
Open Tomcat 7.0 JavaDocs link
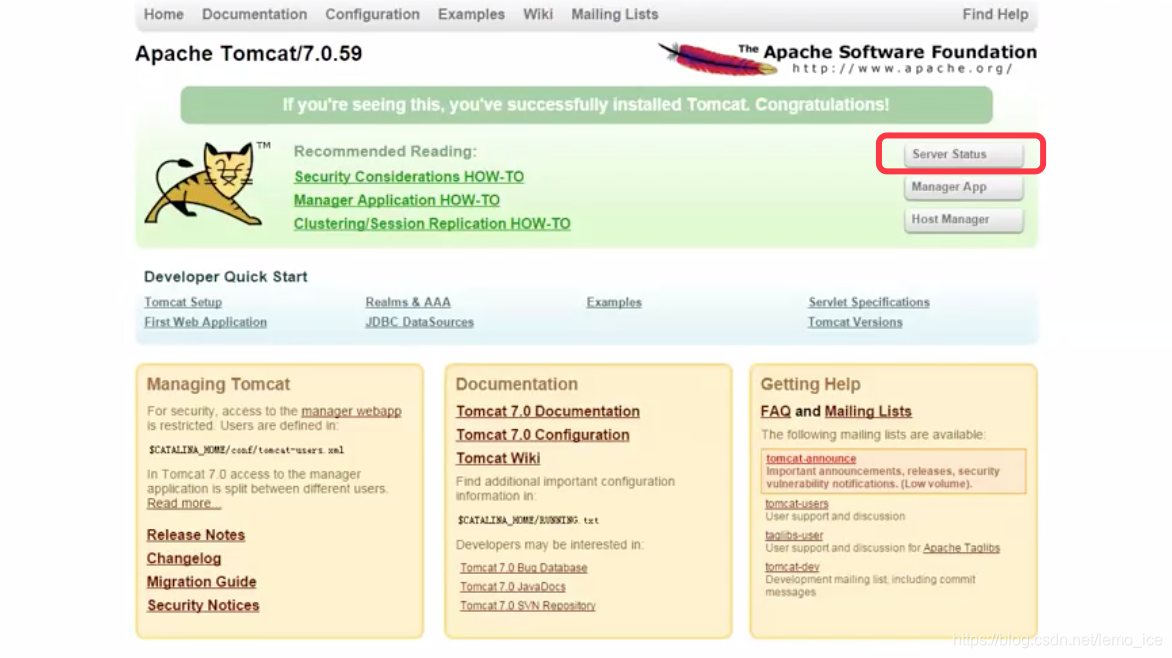[x=513, y=587]
